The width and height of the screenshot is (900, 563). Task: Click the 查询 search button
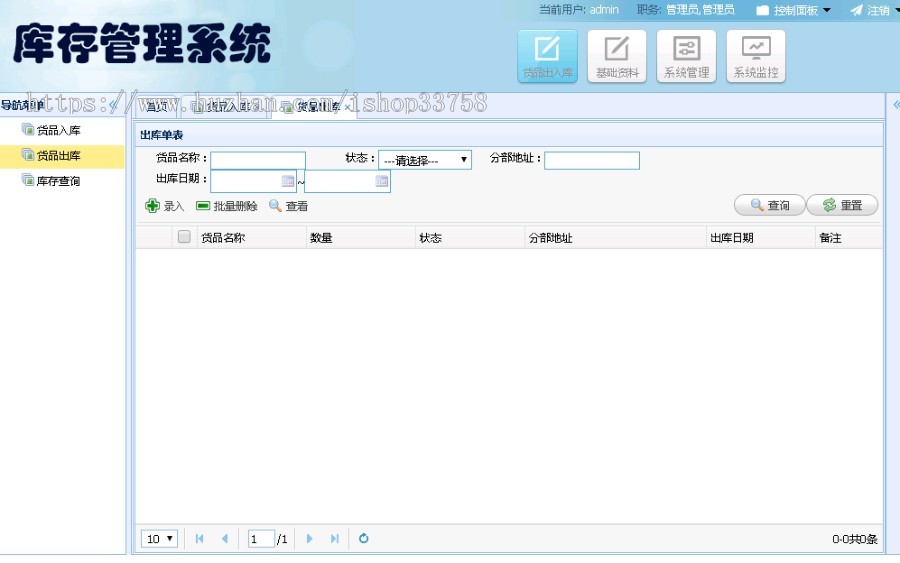(770, 205)
